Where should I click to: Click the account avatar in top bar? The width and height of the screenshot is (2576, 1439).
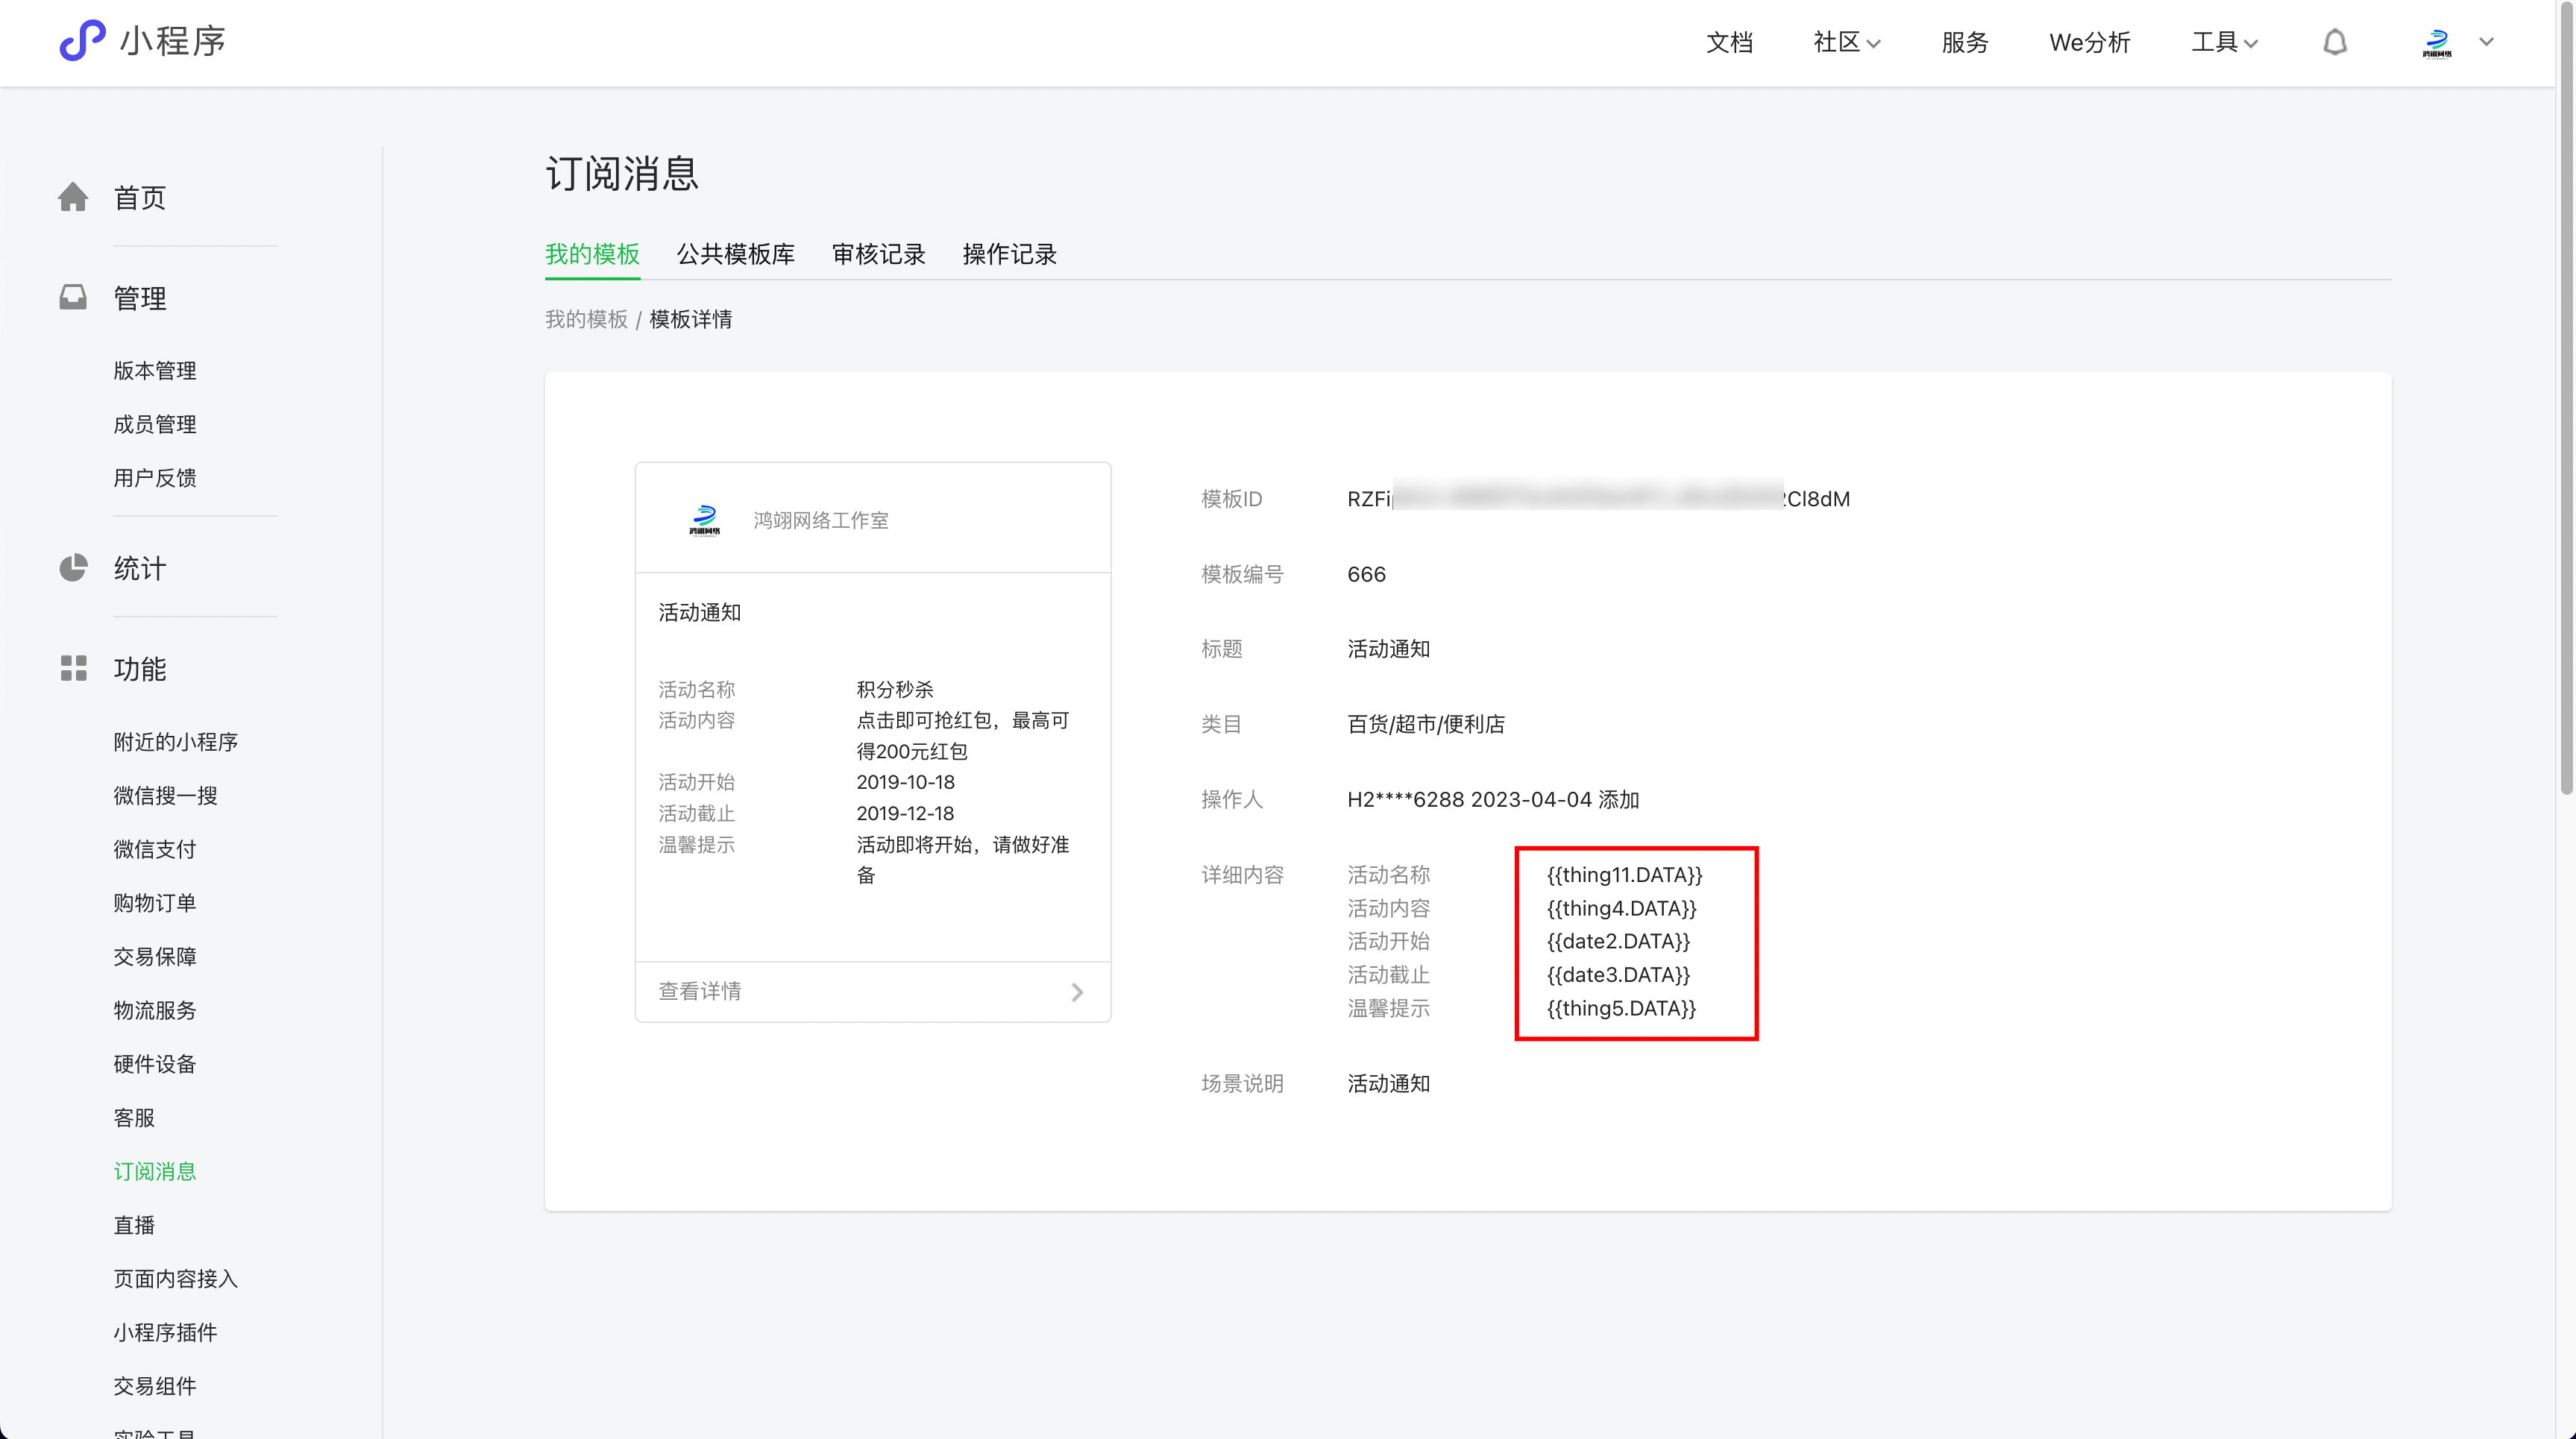point(2437,42)
